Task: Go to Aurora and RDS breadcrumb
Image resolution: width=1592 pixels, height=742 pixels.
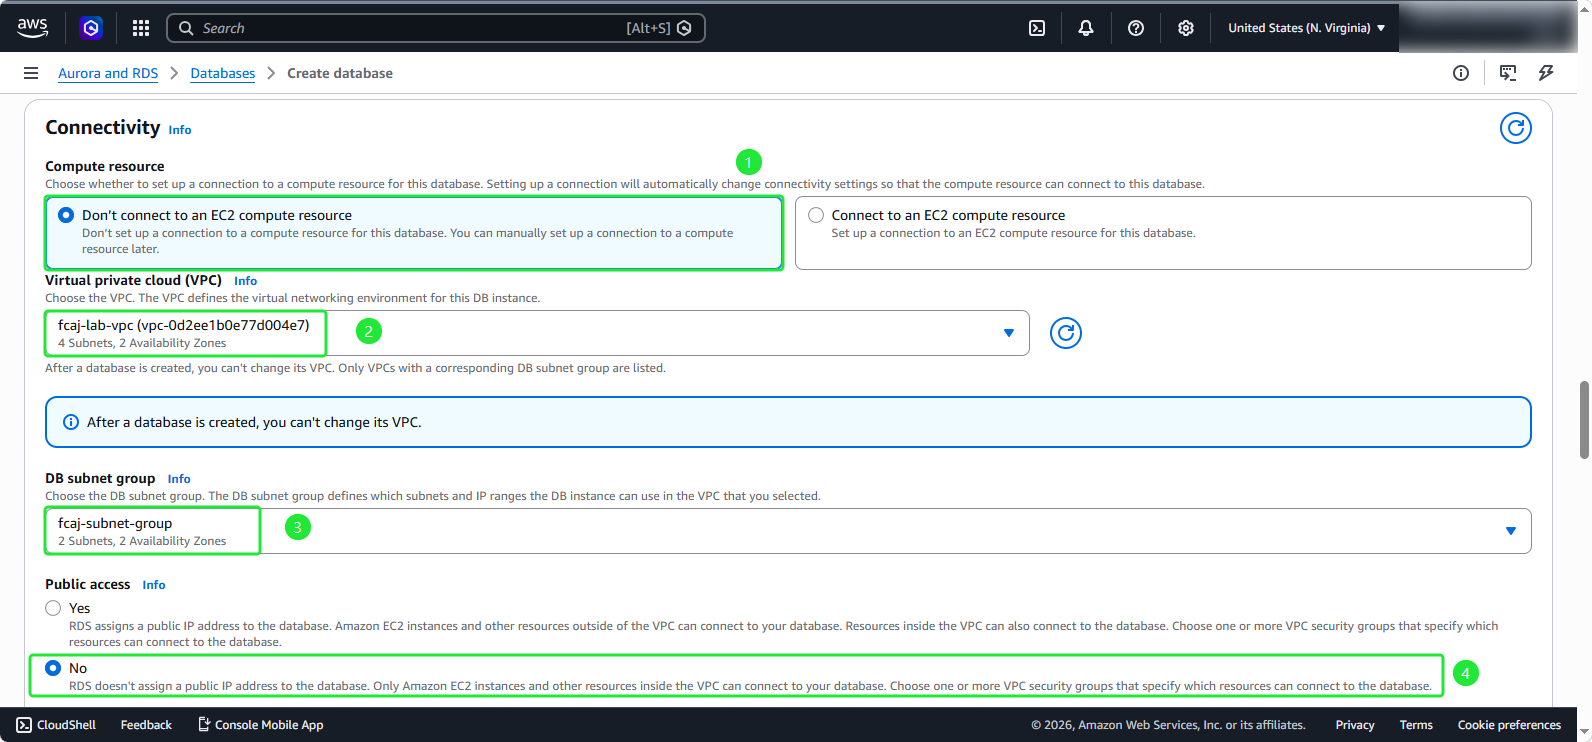Action: tap(108, 73)
